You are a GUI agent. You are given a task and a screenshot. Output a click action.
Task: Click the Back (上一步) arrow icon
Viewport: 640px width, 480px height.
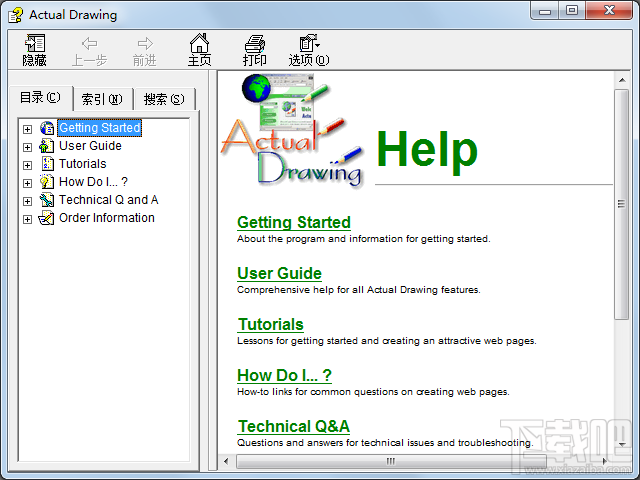89,43
